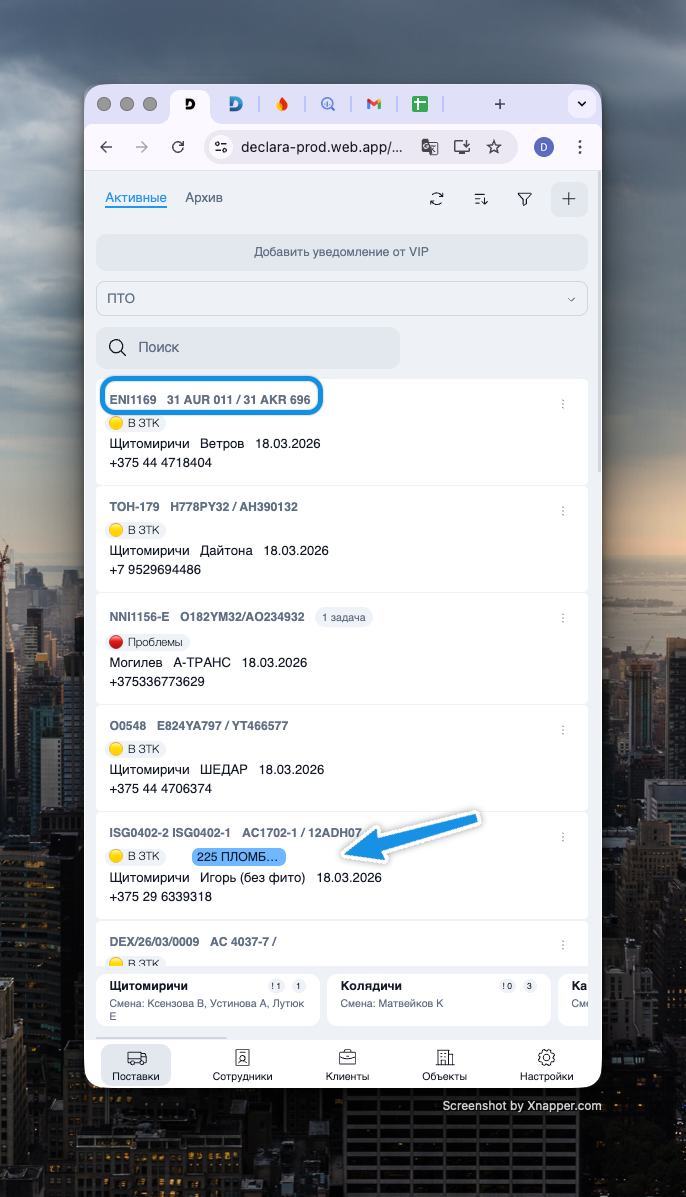This screenshot has height=1197, width=686.
Task: Click Щитомиричи Дайтона 18.03.2026 line
Action: point(219,550)
